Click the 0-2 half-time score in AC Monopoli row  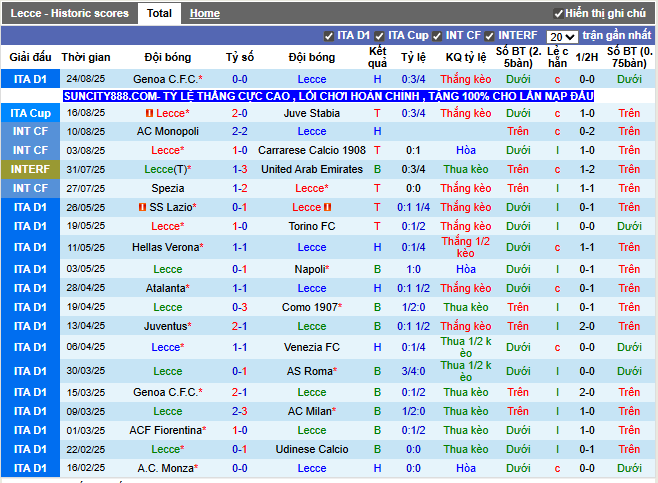point(586,131)
